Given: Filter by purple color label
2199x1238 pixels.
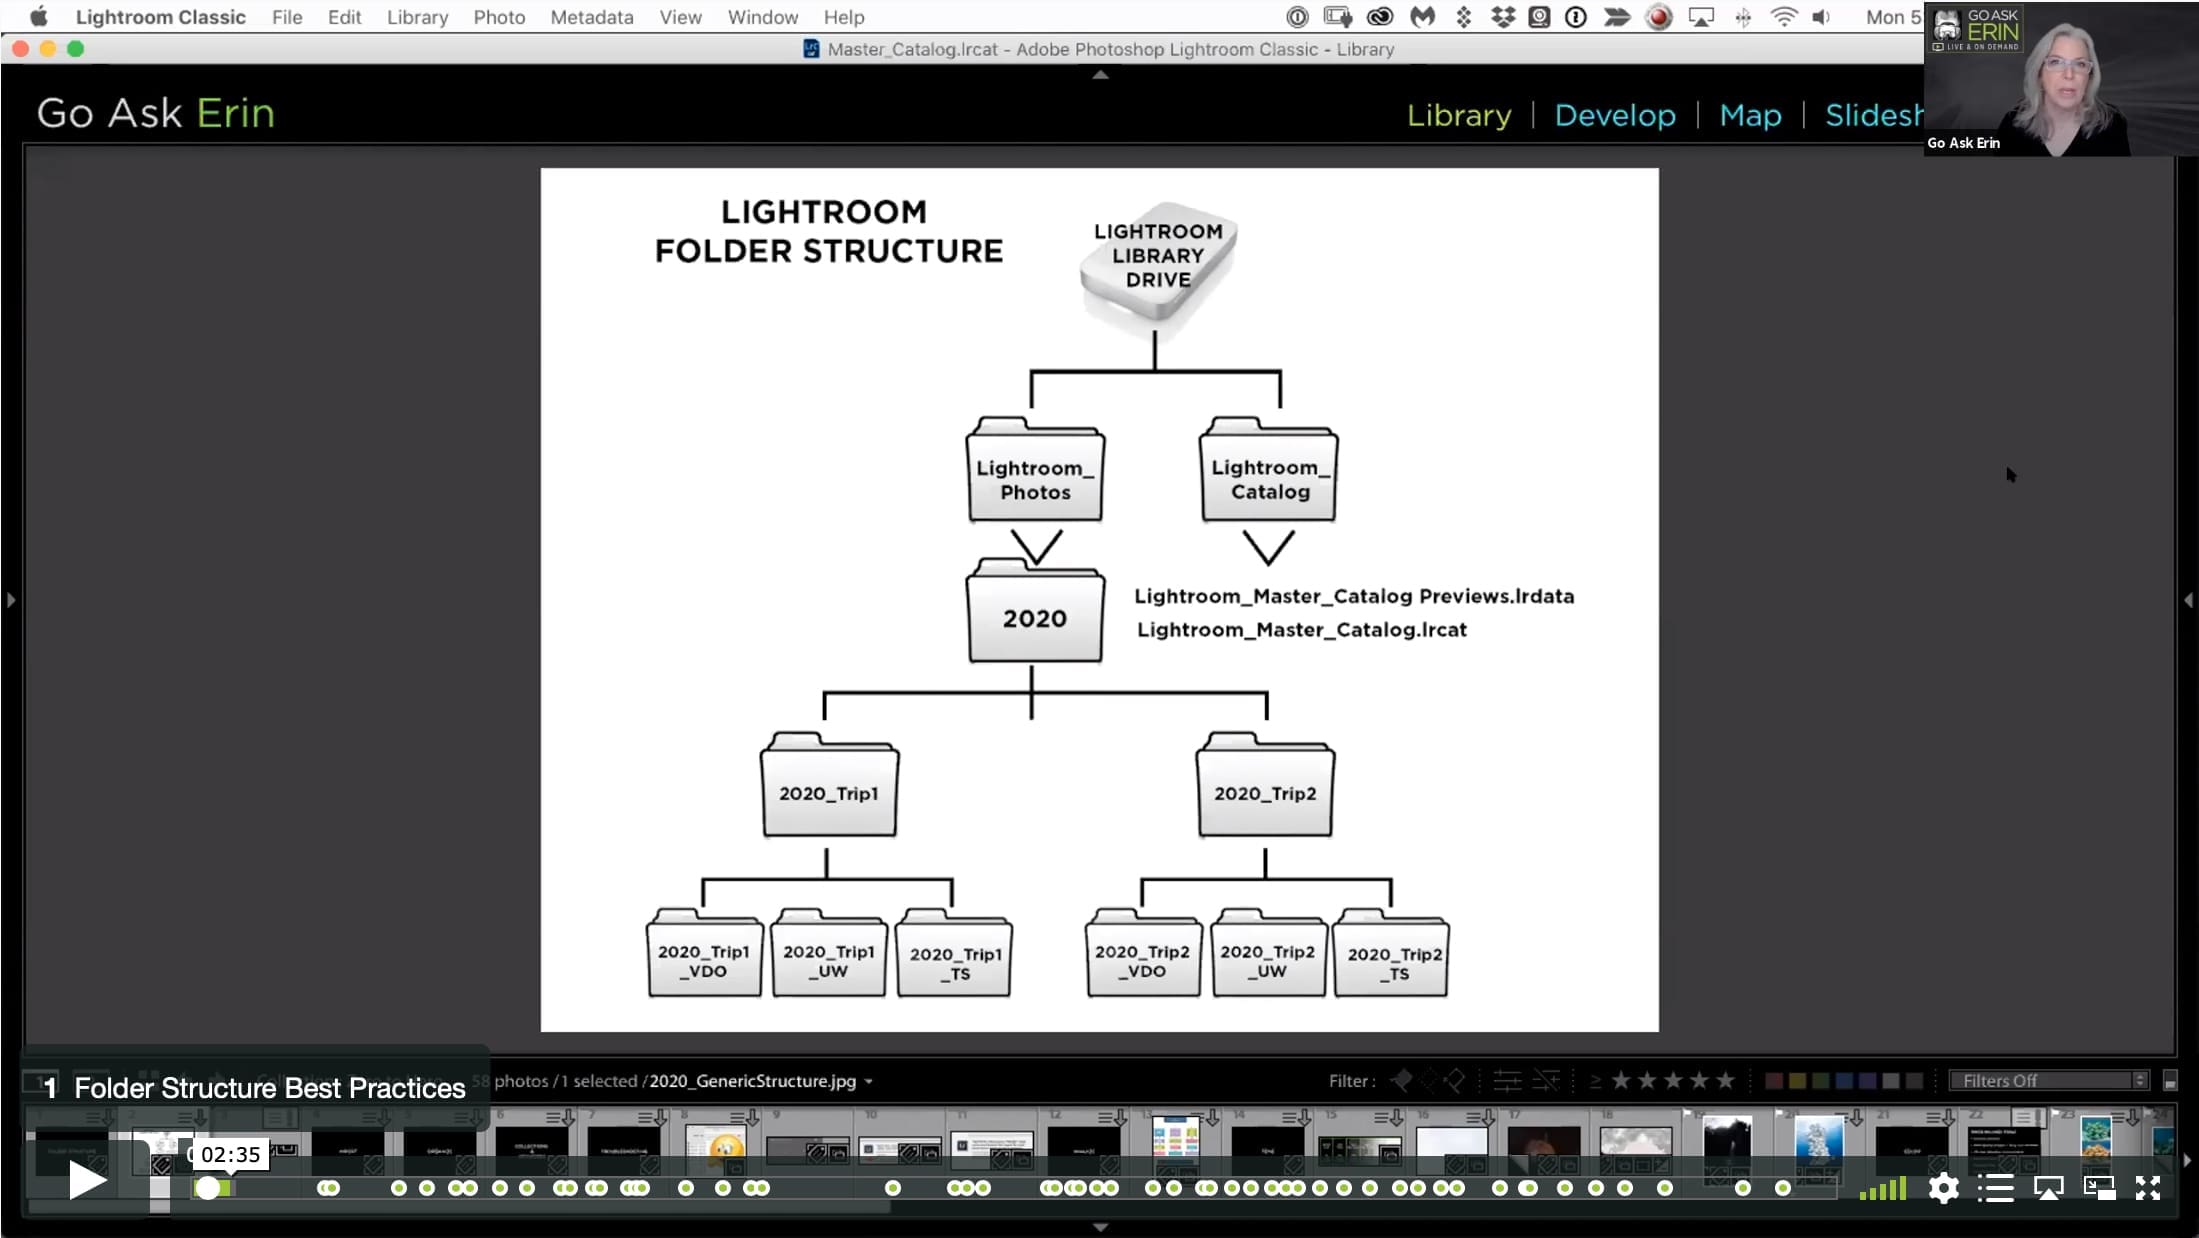Looking at the screenshot, I should coord(1868,1081).
